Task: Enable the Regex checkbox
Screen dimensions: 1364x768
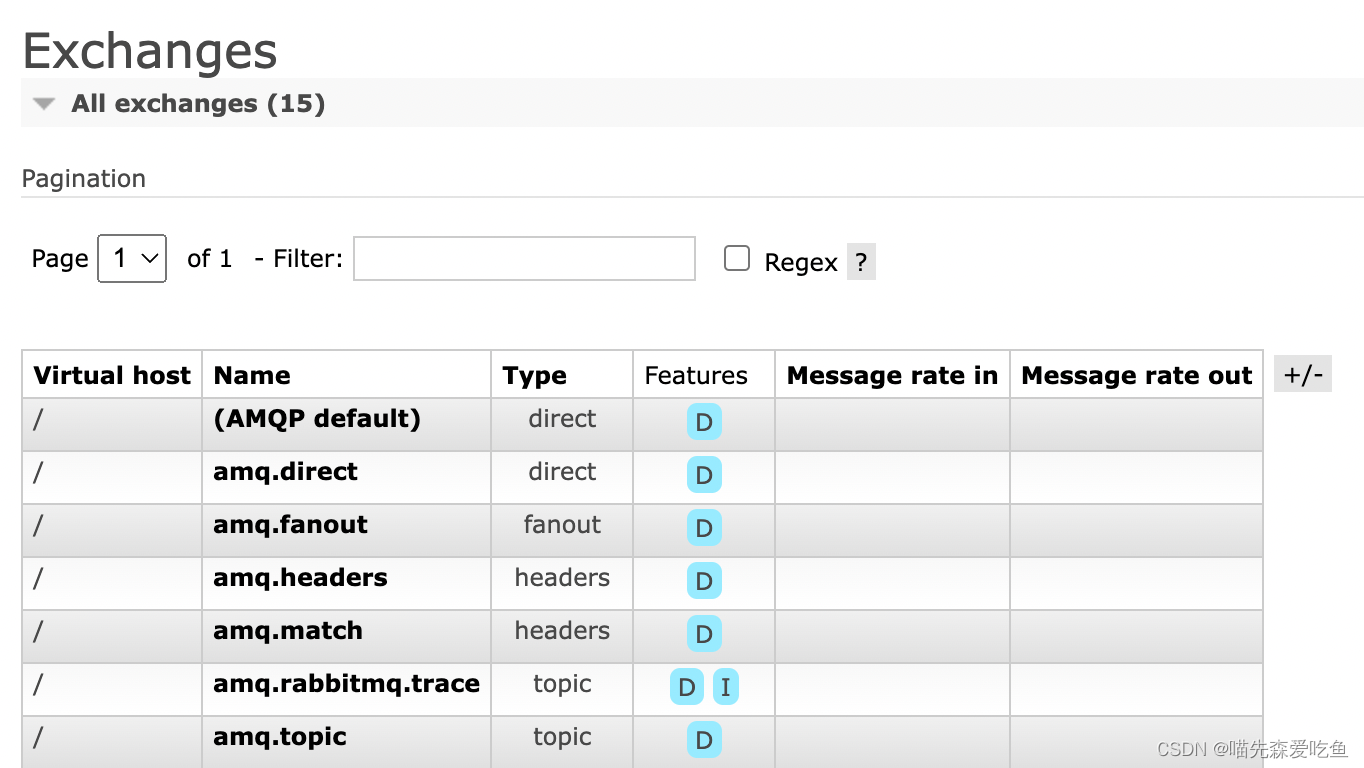Action: pos(737,259)
